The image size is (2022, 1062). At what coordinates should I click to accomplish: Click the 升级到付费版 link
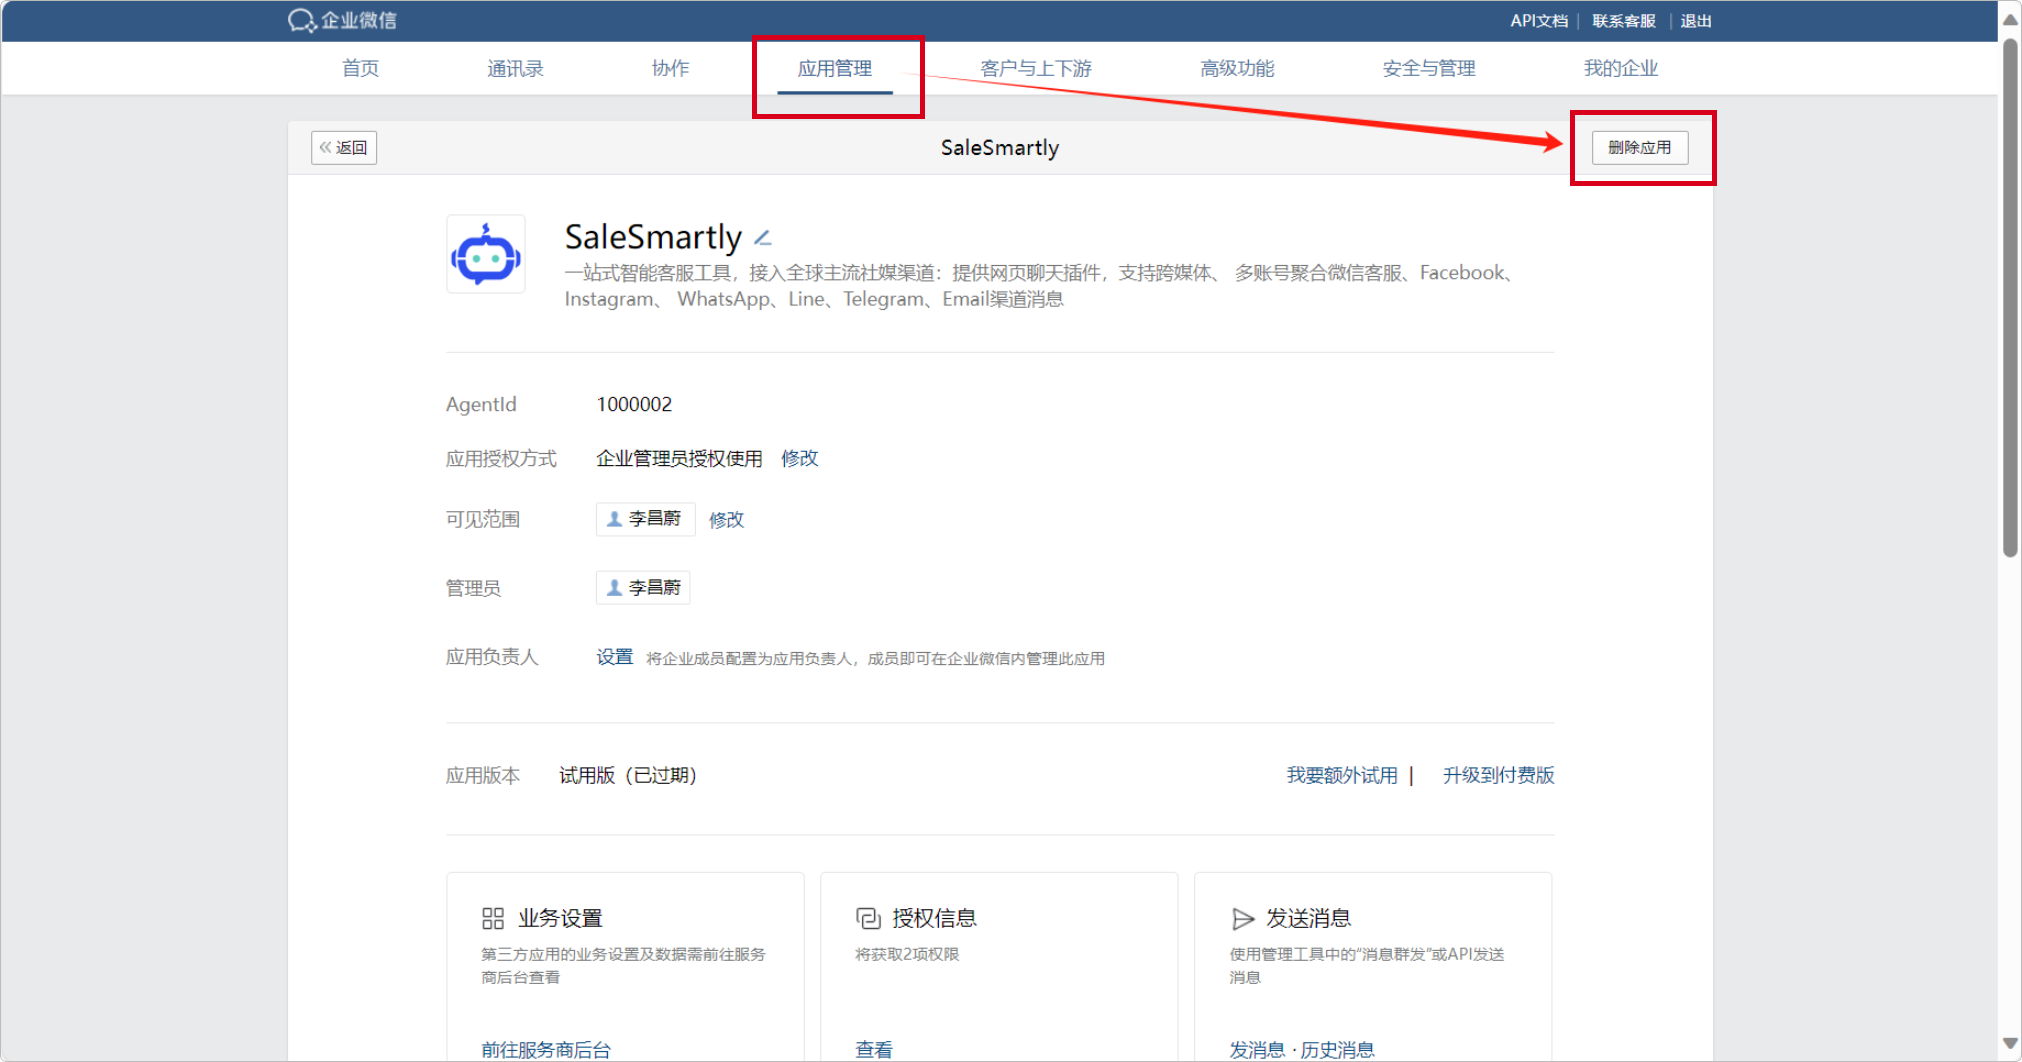coord(1498,775)
